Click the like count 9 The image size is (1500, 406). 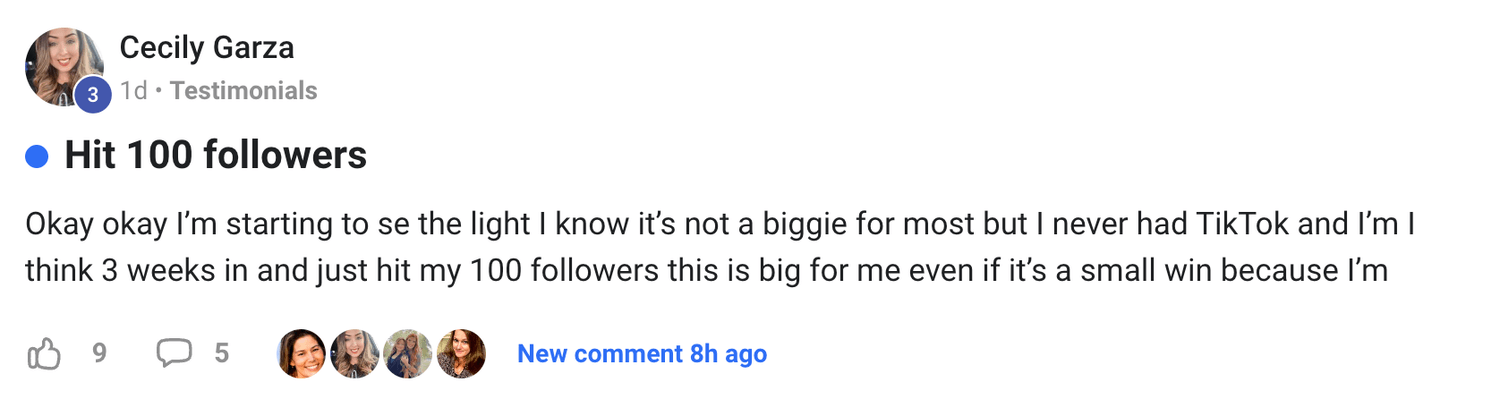point(99,353)
